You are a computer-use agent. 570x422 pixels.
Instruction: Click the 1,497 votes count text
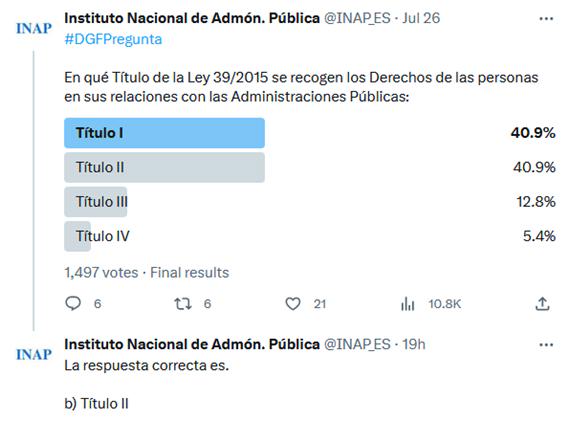point(101,273)
